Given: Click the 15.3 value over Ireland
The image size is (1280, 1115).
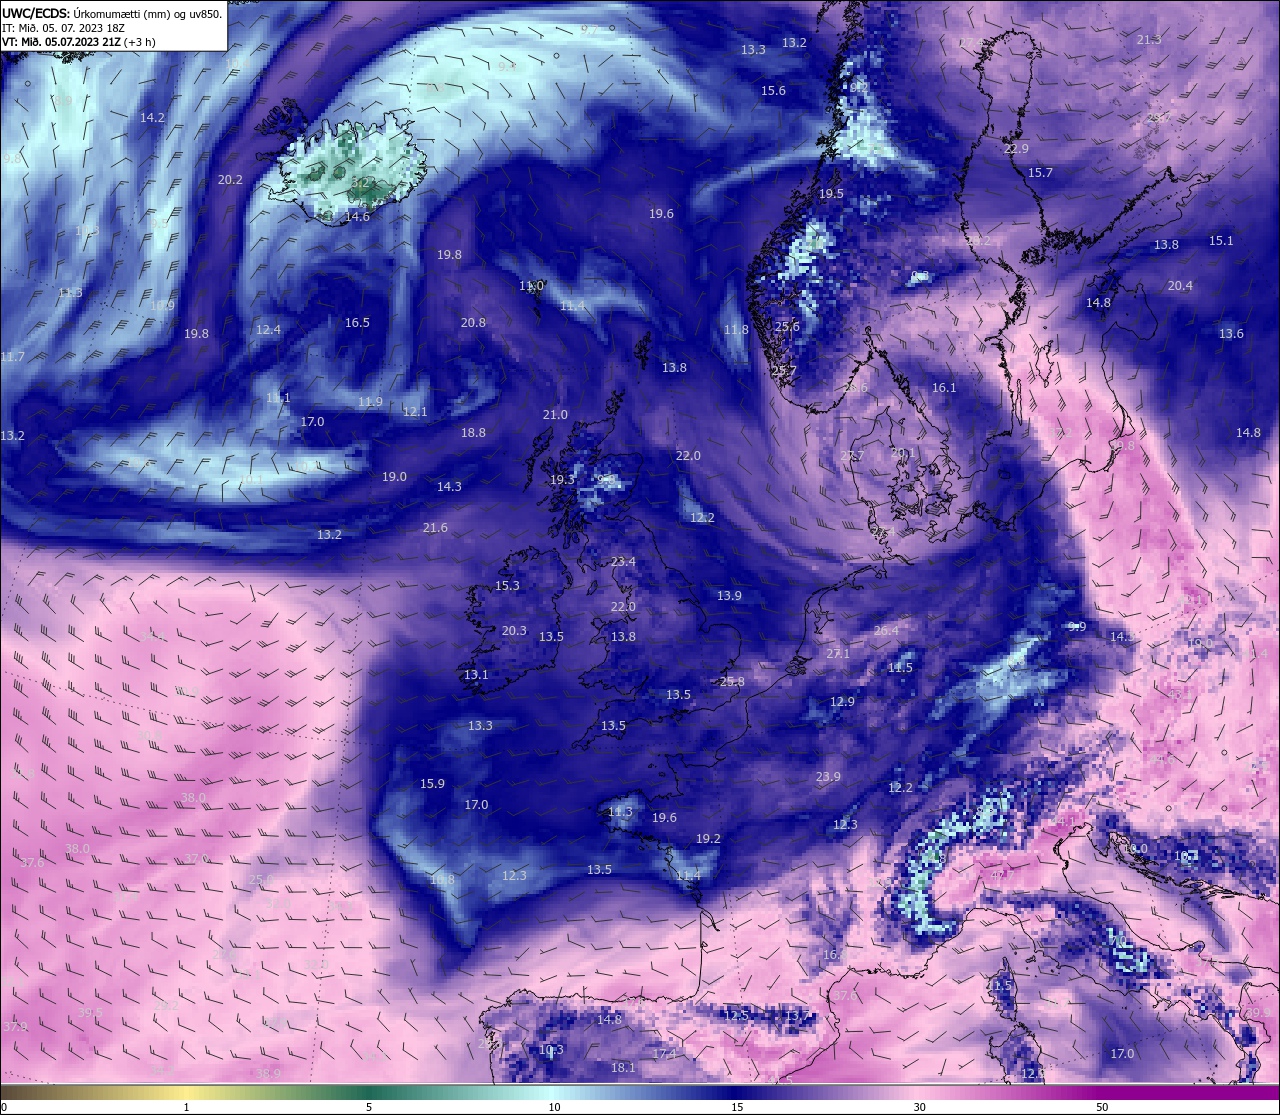Looking at the screenshot, I should [x=507, y=586].
